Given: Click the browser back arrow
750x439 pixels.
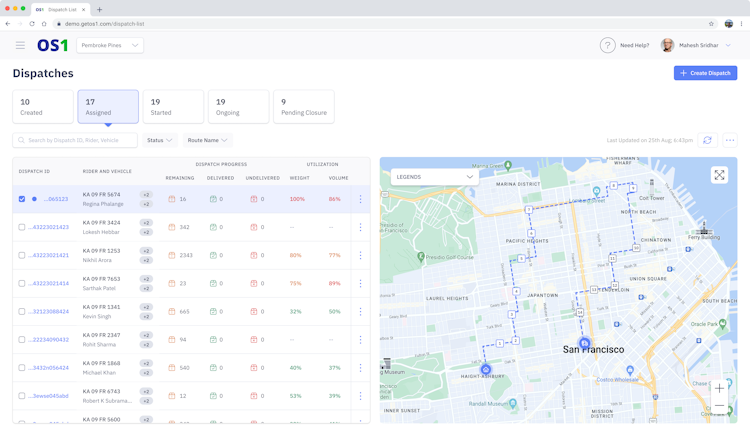Looking at the screenshot, I should click(x=8, y=23).
